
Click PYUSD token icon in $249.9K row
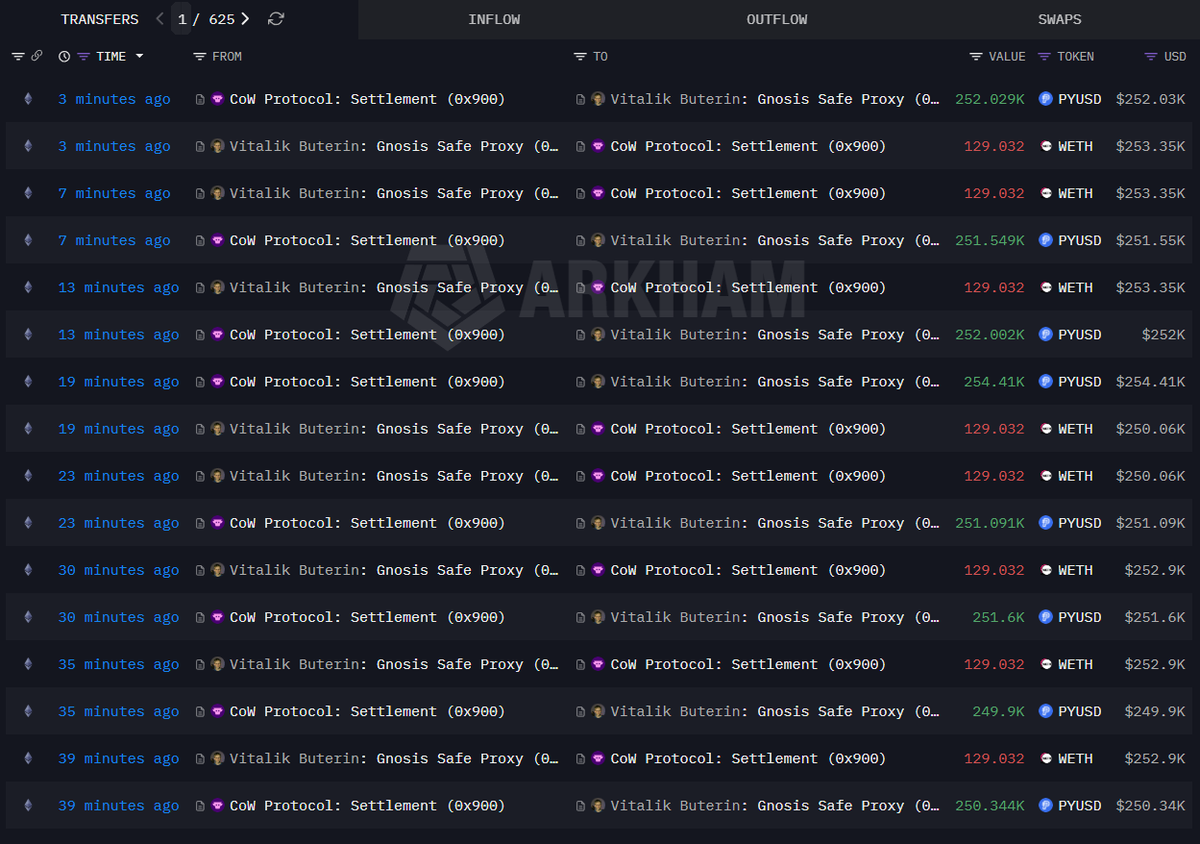1046,712
